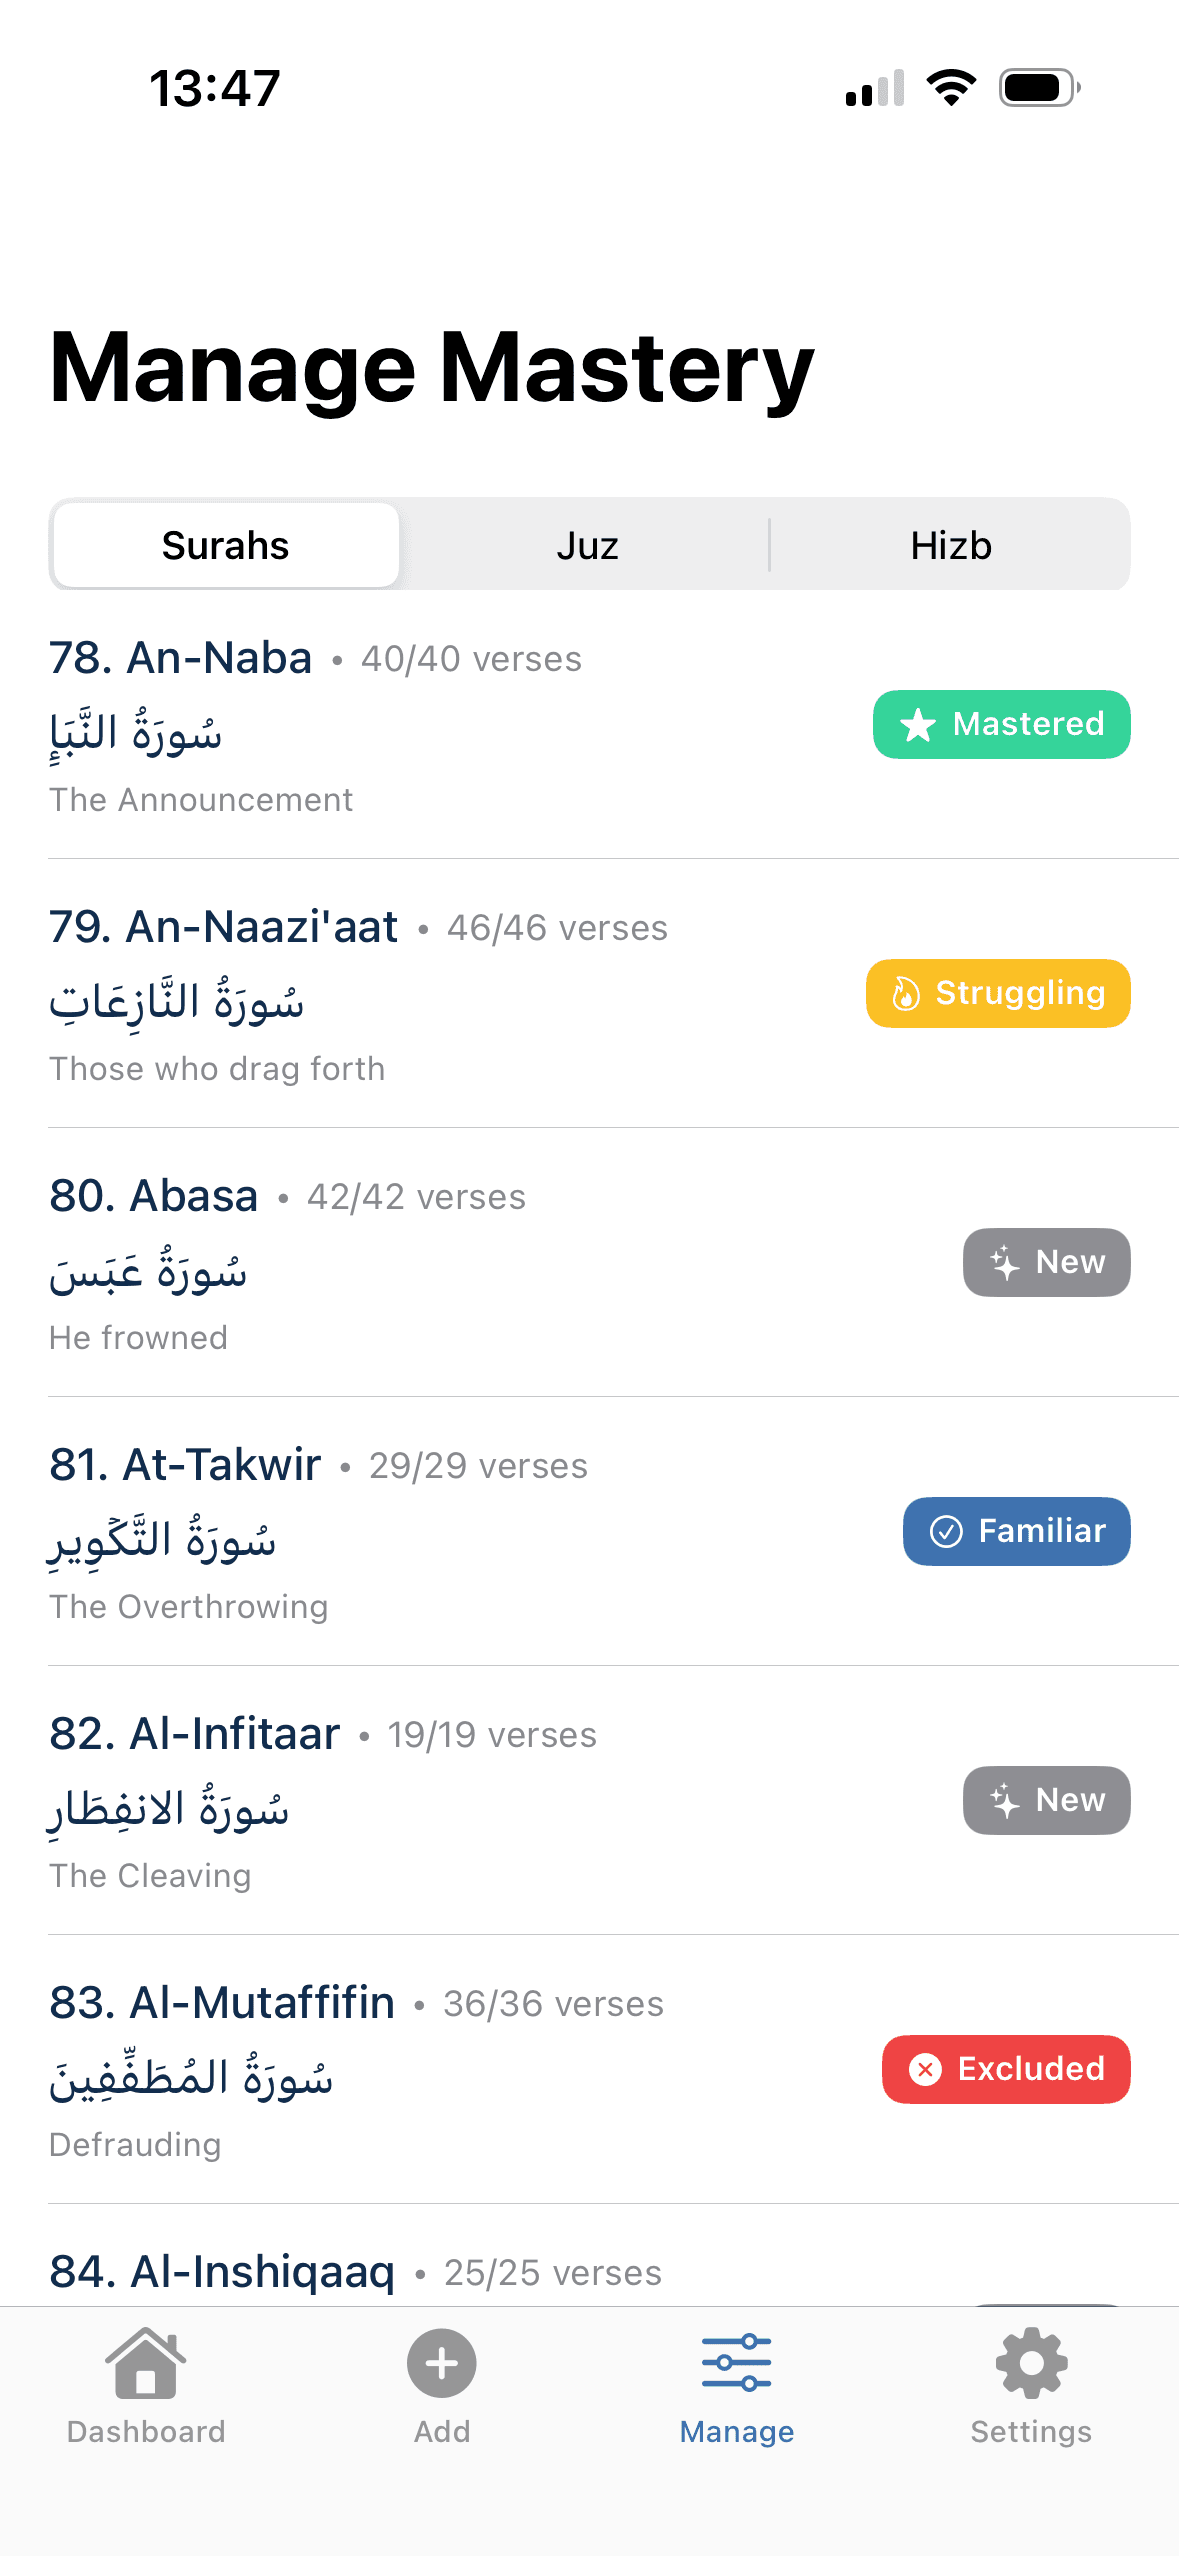Switch to the Hizb segment
The height and width of the screenshot is (2556, 1179).
pyautogui.click(x=950, y=546)
